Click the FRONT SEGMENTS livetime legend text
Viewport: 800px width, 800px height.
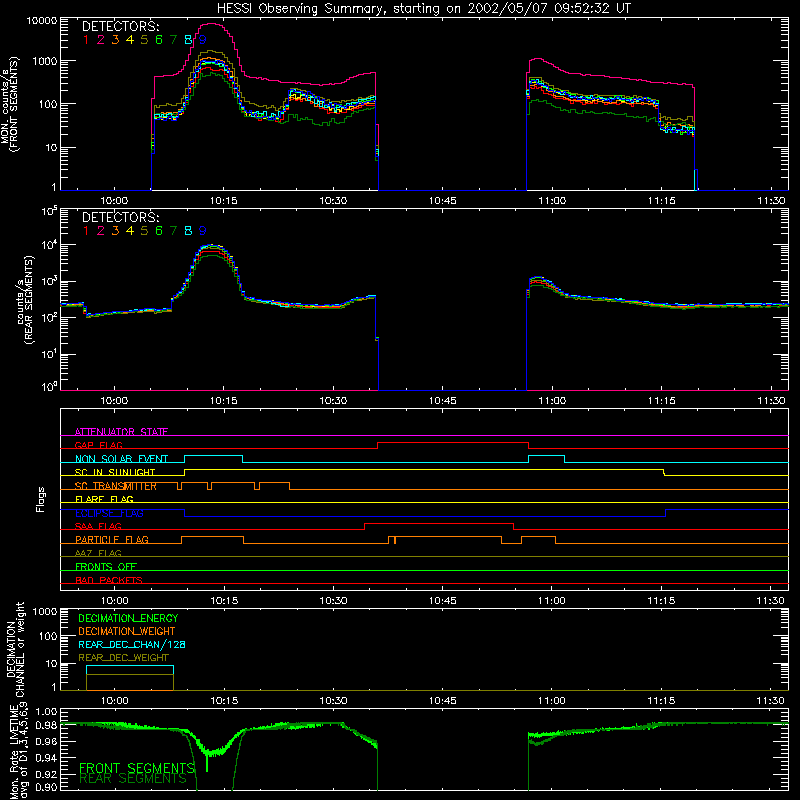click(x=137, y=768)
